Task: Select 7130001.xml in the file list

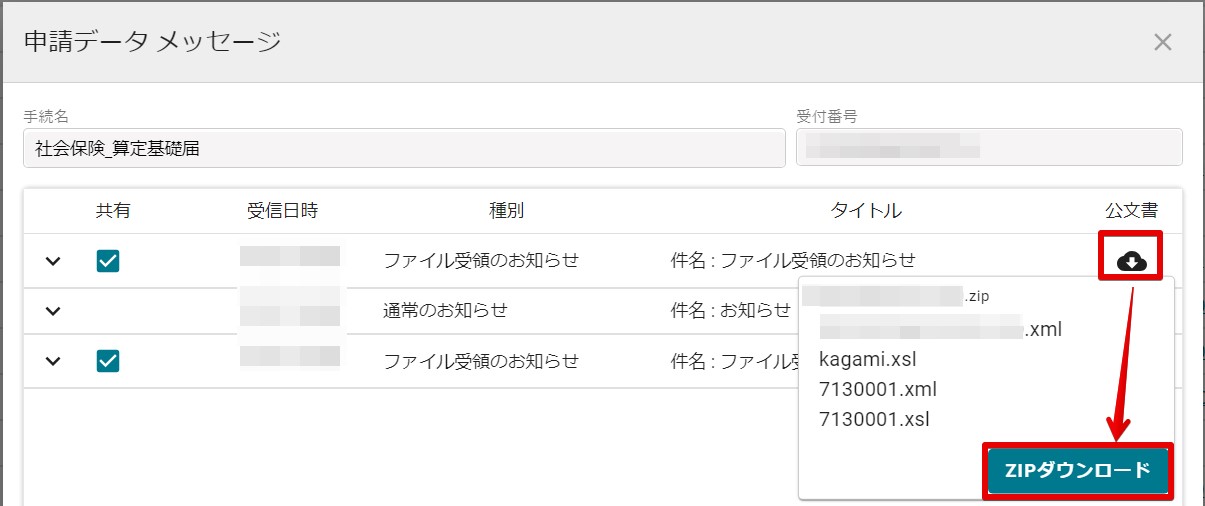Action: click(877, 389)
